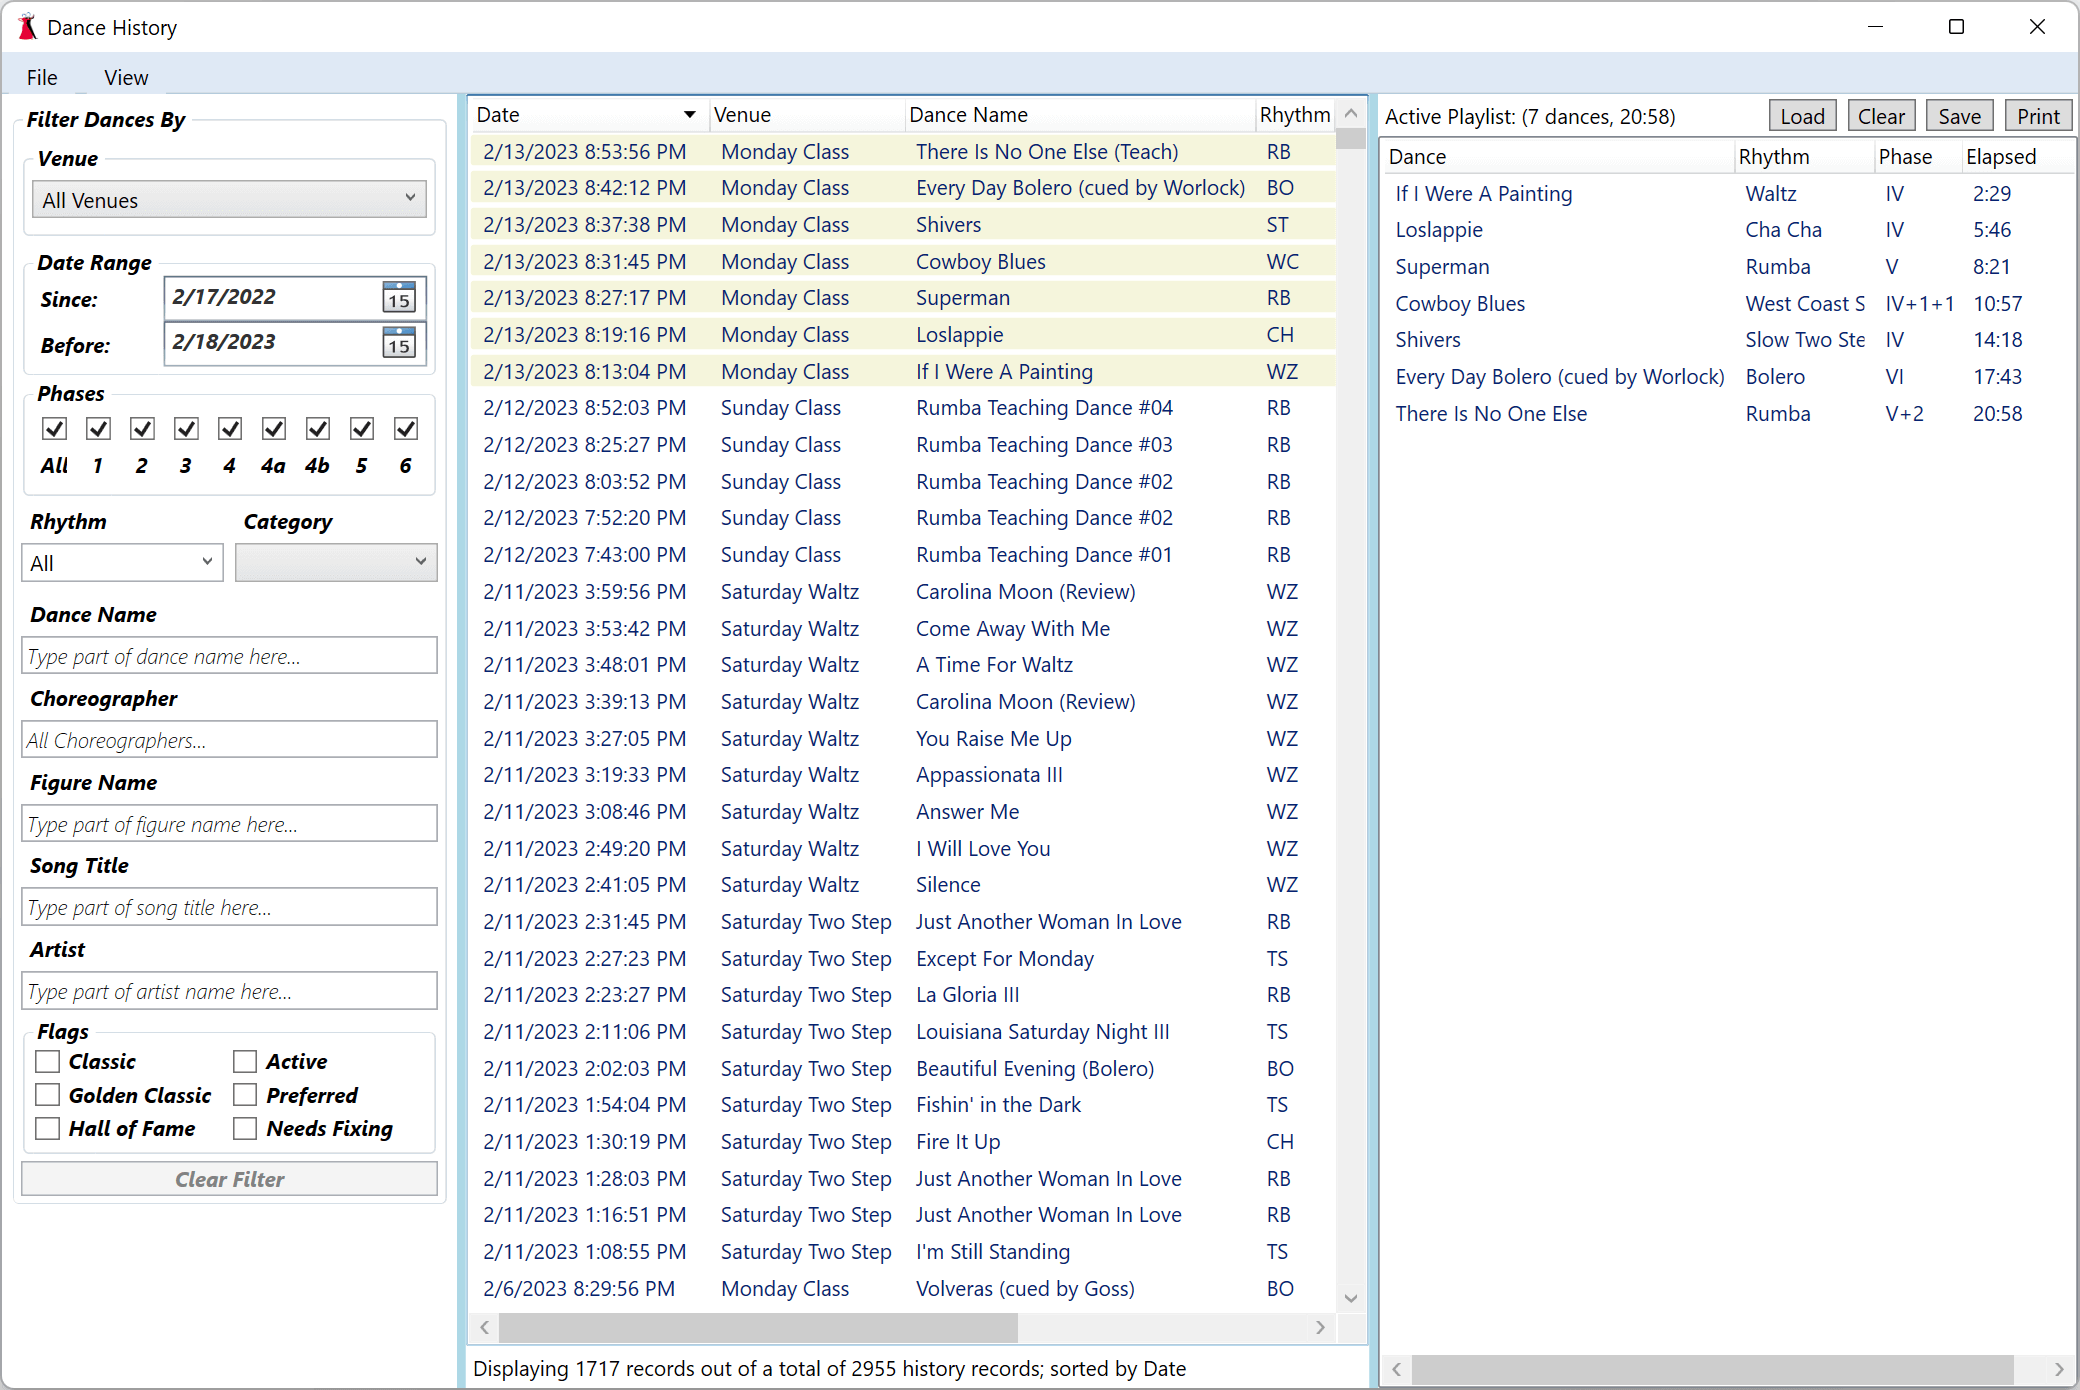The image size is (2080, 1390).
Task: Uncheck the Phase 4 checkbox
Action: [230, 429]
